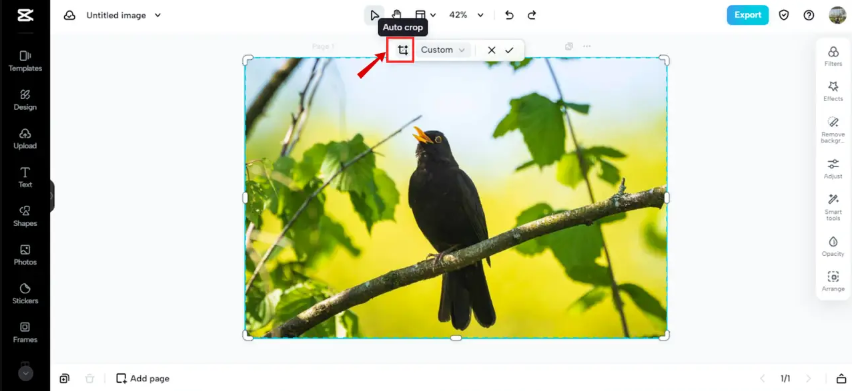
Task: Click the Auto crop icon
Action: (x=403, y=50)
